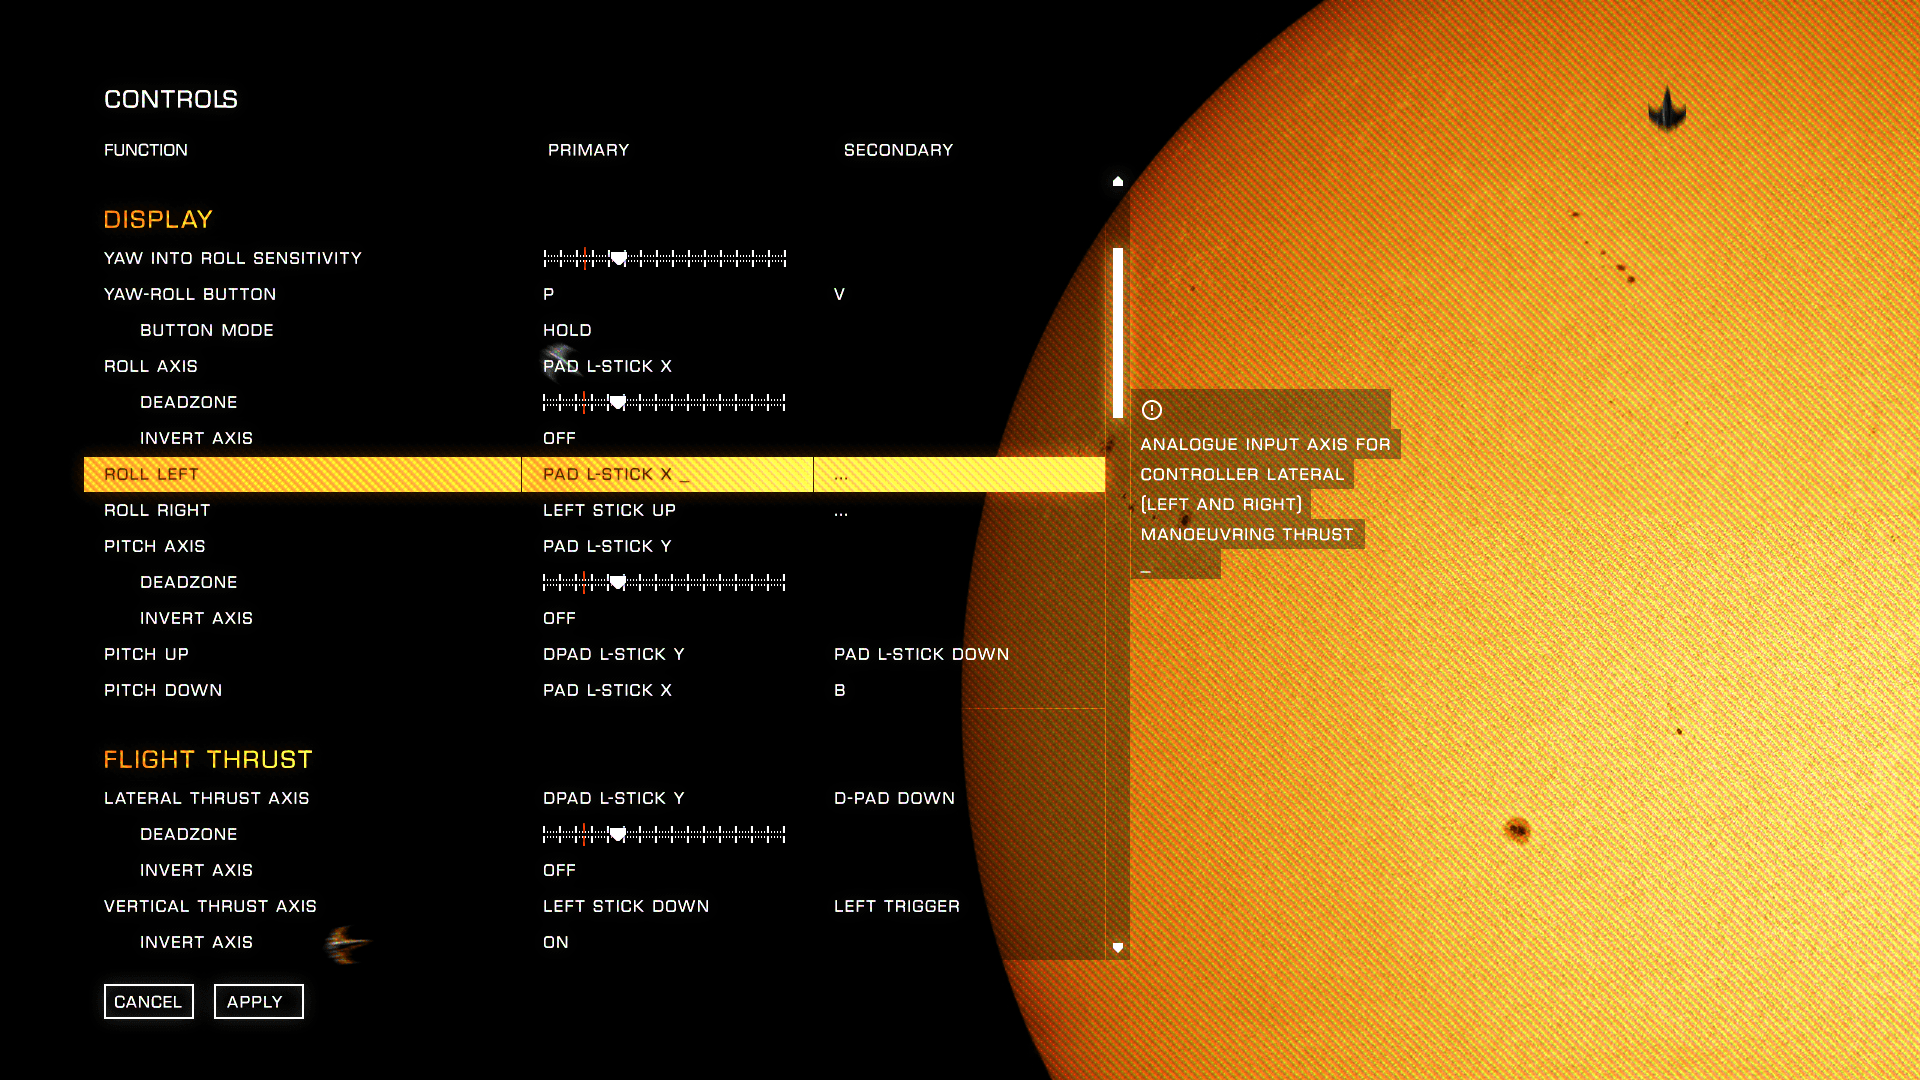Click the Roll Right row label

point(157,510)
